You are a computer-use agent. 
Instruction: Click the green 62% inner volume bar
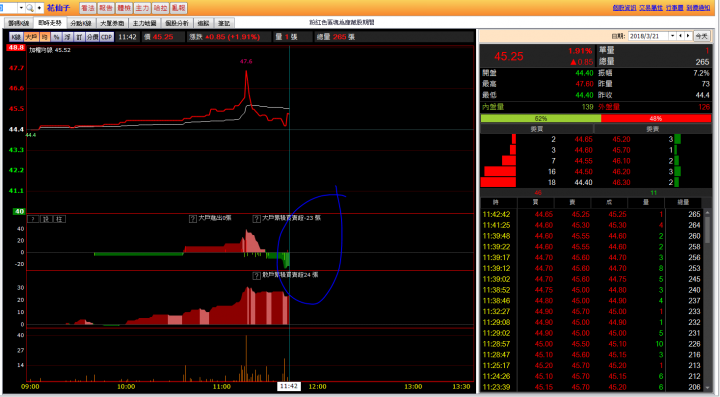(x=541, y=118)
